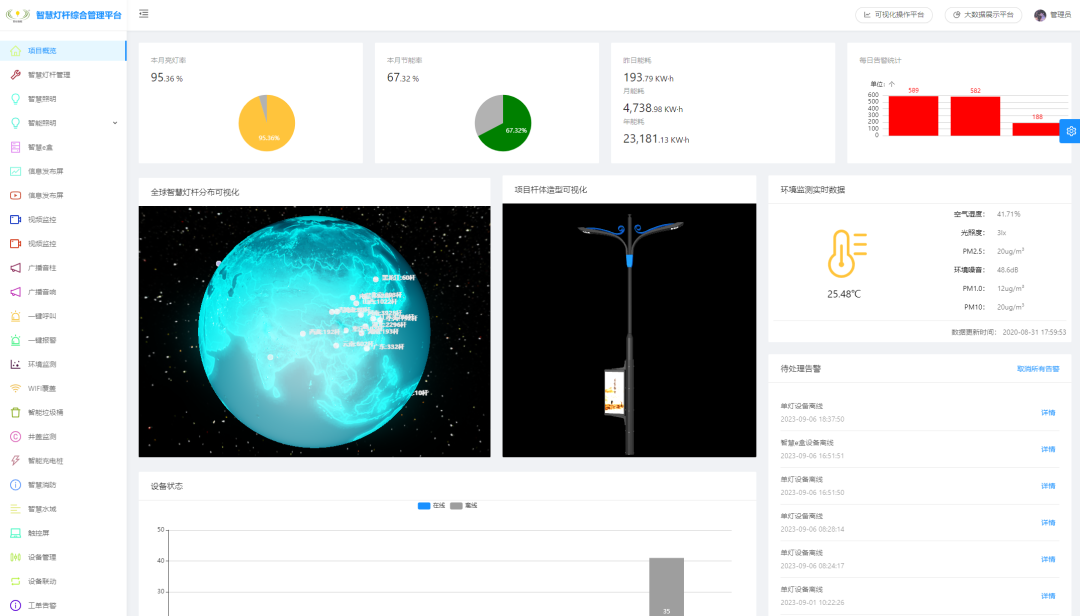The width and height of the screenshot is (1080, 616).
Task: Click the 193.79 KW·h daily value
Action: coord(648,78)
